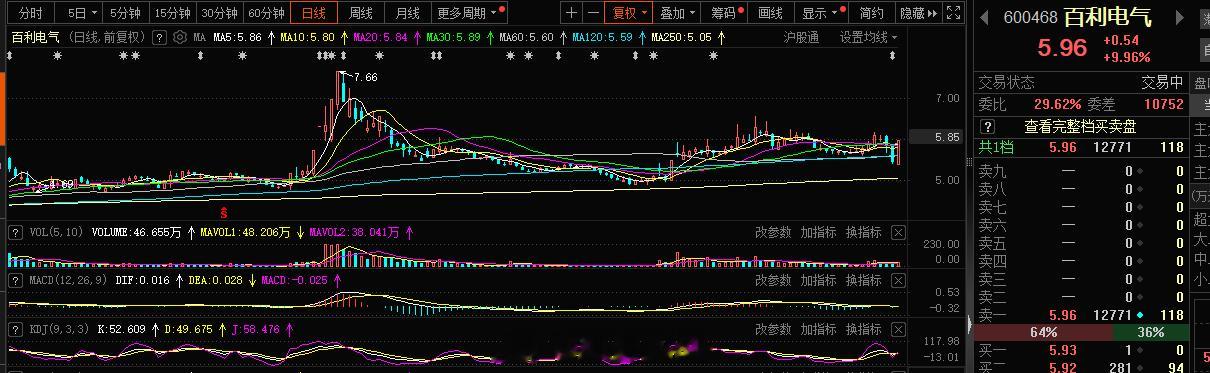
Task: Open help icon beside 百利电气 chart title
Action: [x=159, y=37]
